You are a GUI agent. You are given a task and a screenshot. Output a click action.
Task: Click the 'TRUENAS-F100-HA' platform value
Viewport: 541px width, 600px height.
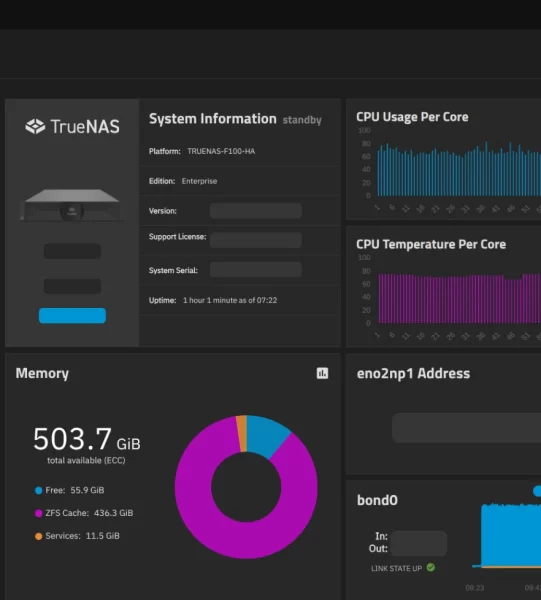coord(221,151)
